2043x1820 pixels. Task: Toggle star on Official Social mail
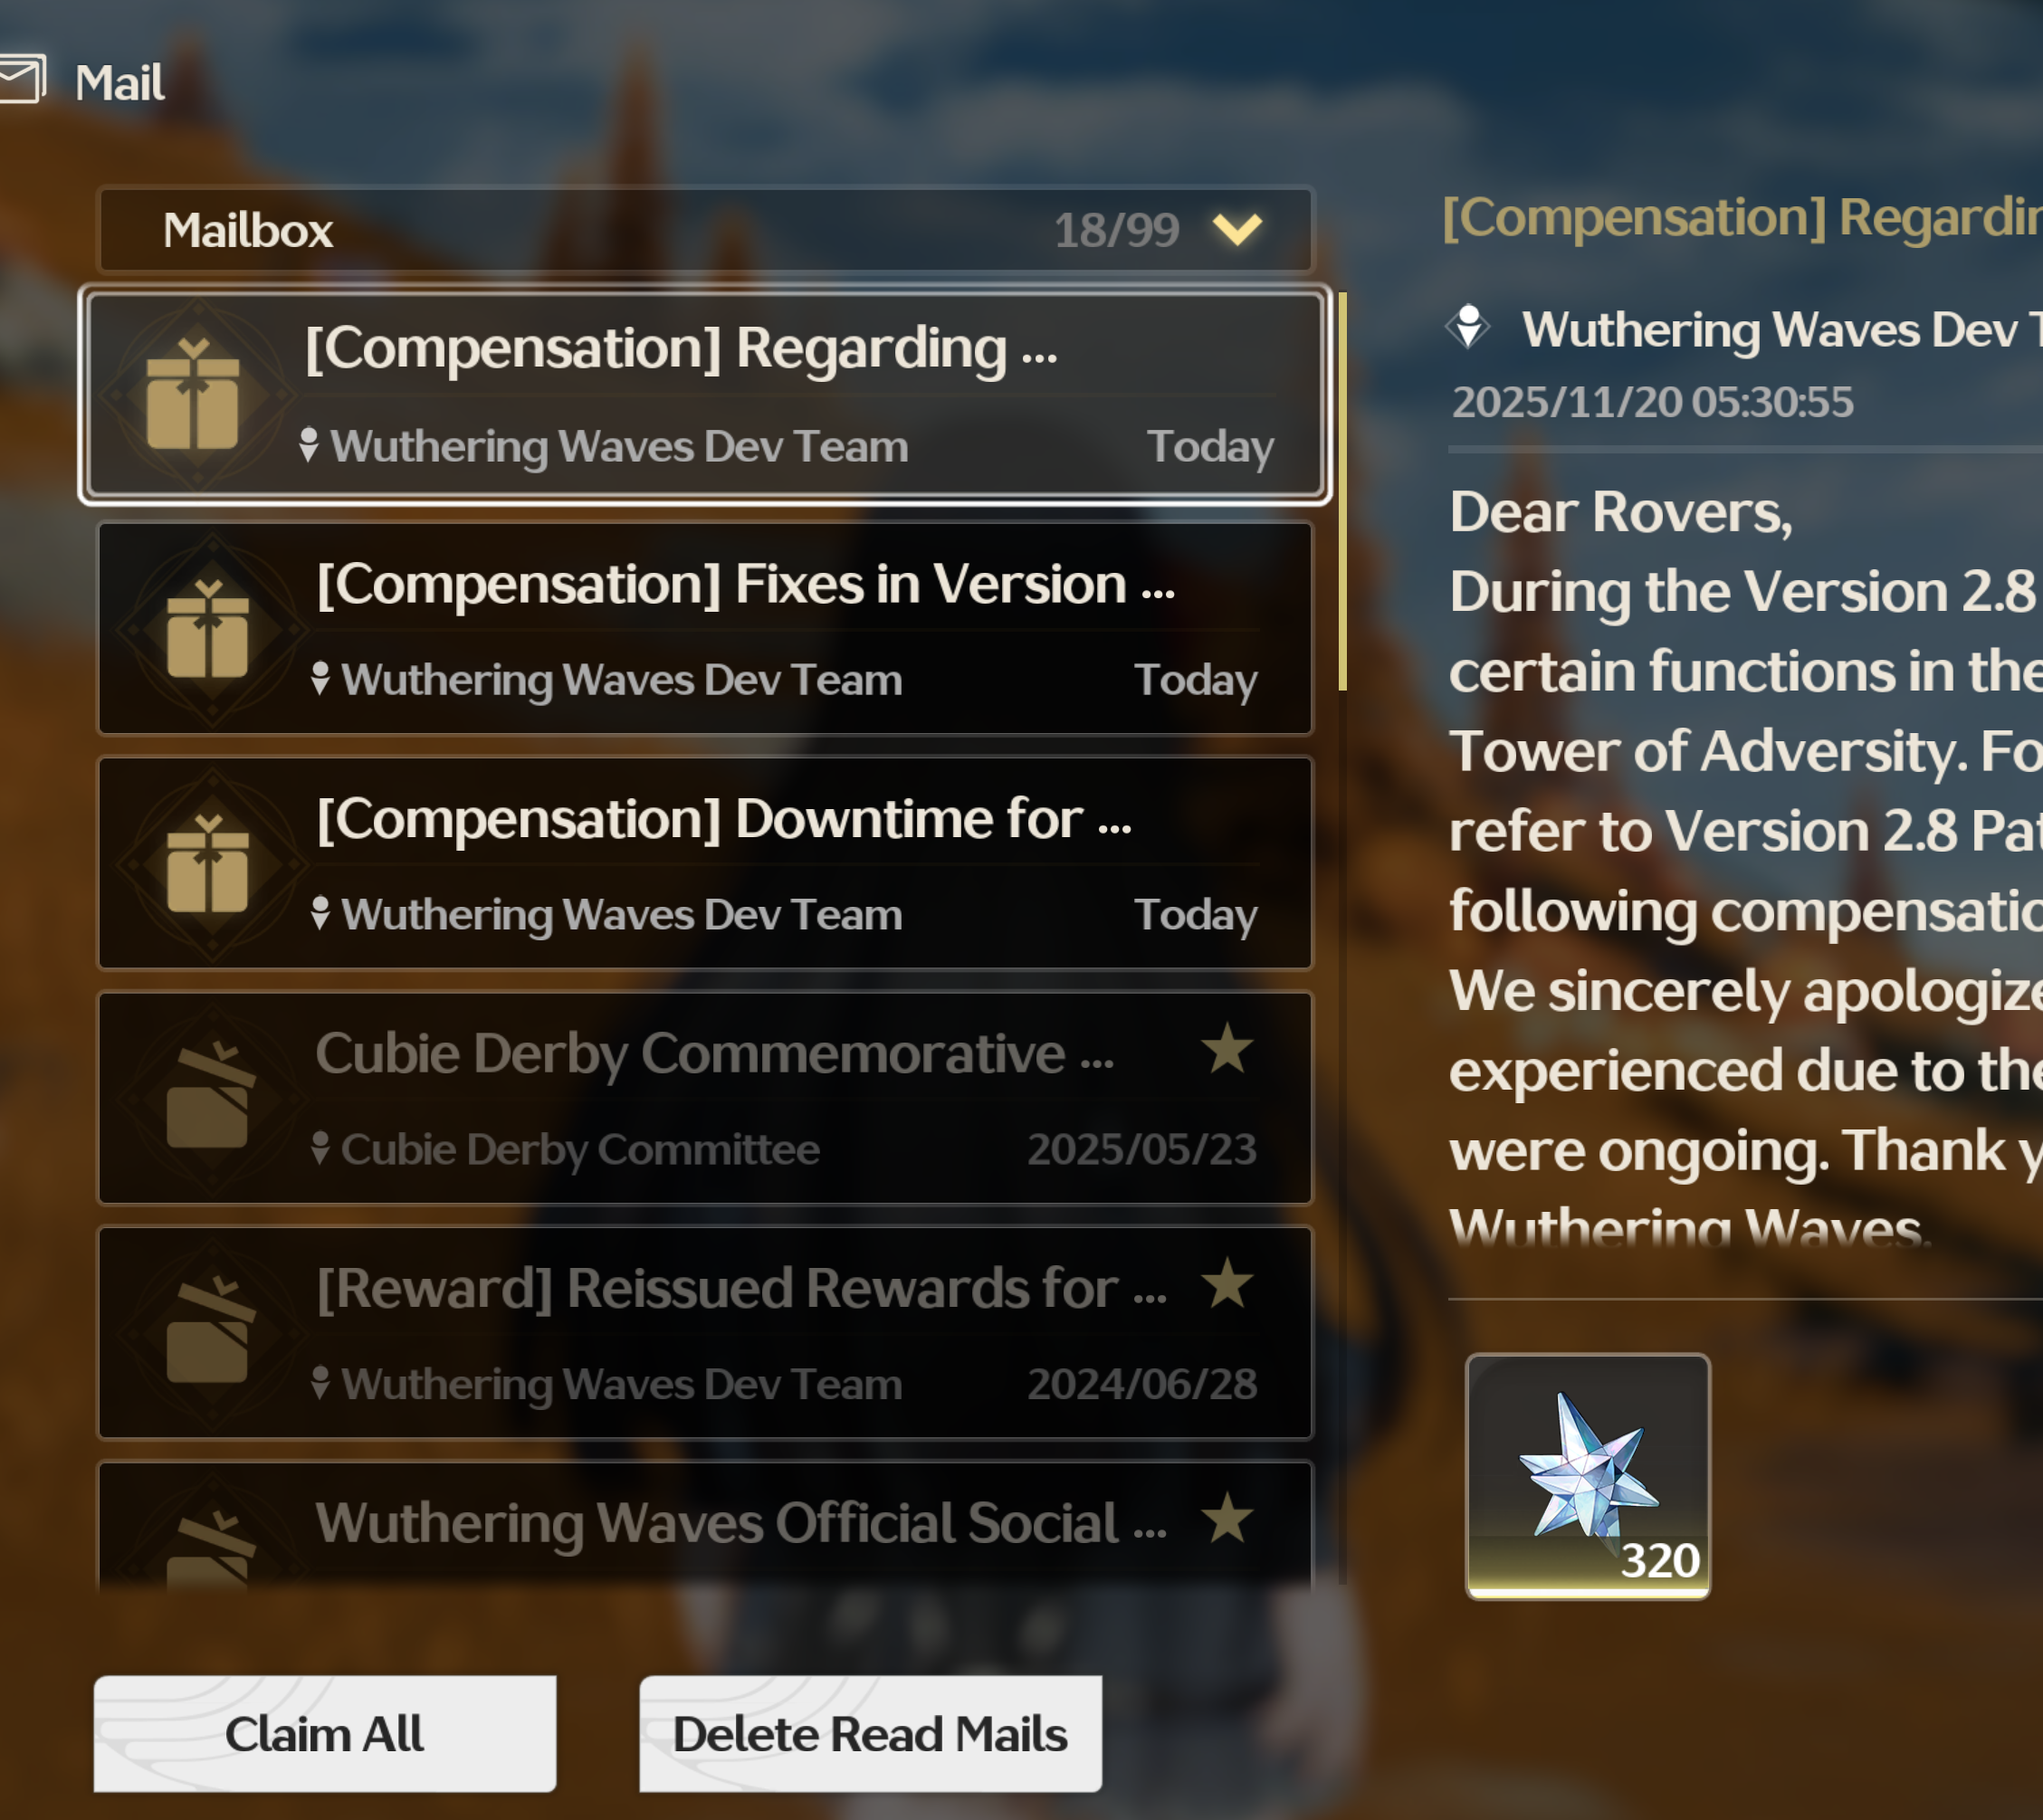pyautogui.click(x=1227, y=1517)
